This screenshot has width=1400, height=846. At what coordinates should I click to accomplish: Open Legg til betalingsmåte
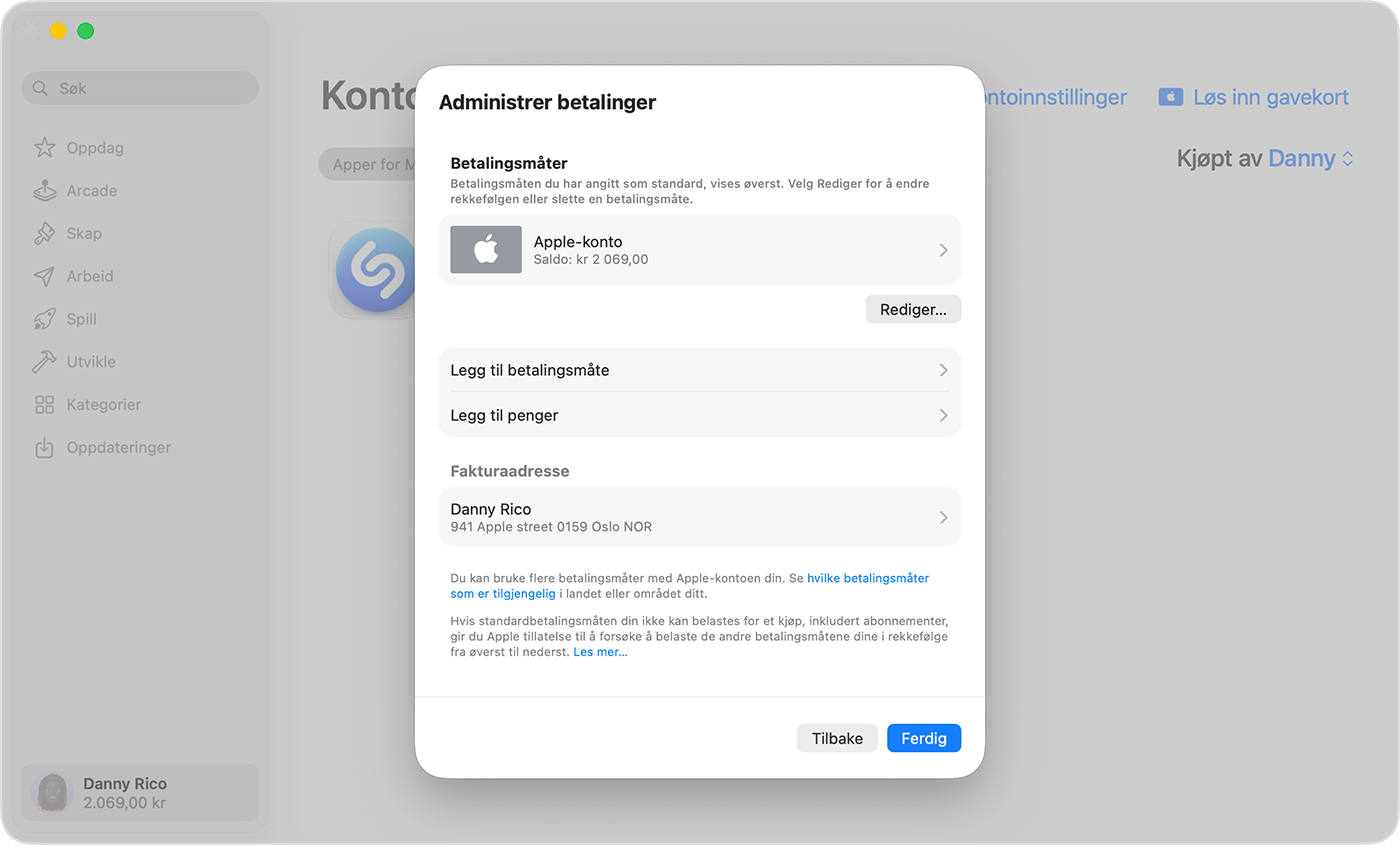700,370
